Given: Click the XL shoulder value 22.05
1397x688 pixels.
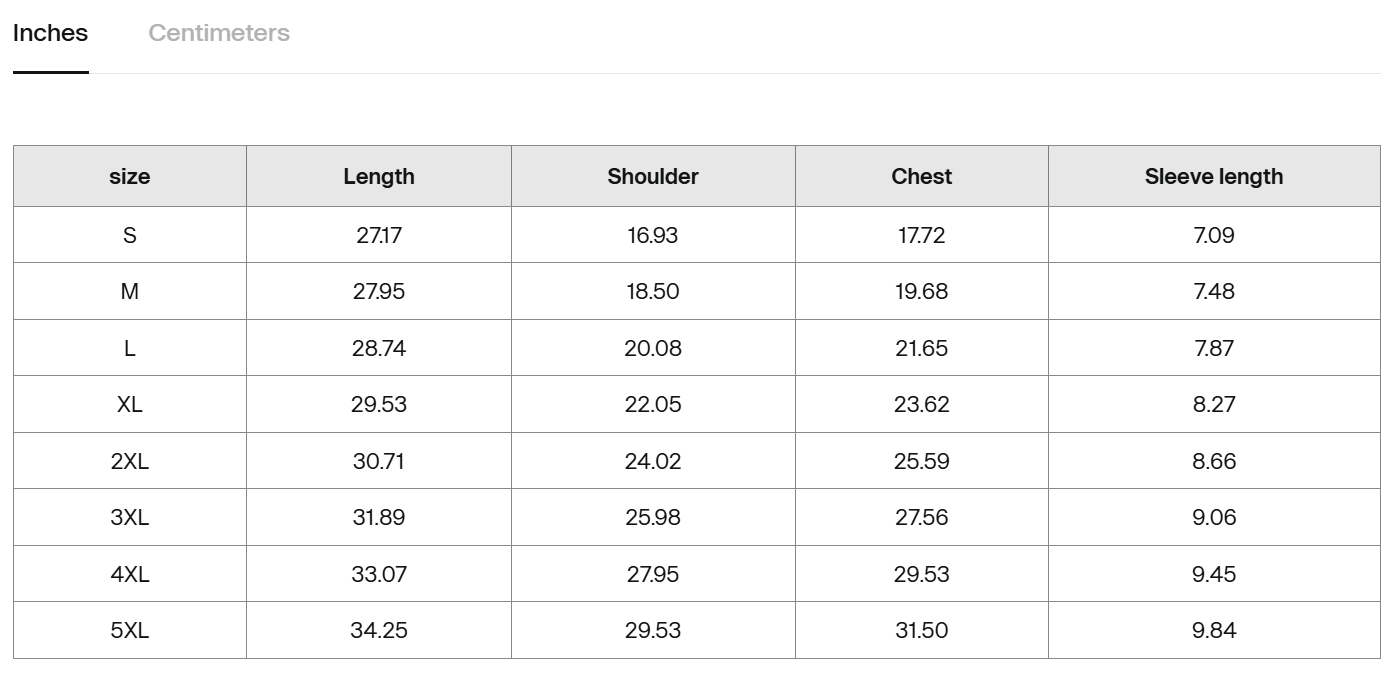Looking at the screenshot, I should (653, 404).
